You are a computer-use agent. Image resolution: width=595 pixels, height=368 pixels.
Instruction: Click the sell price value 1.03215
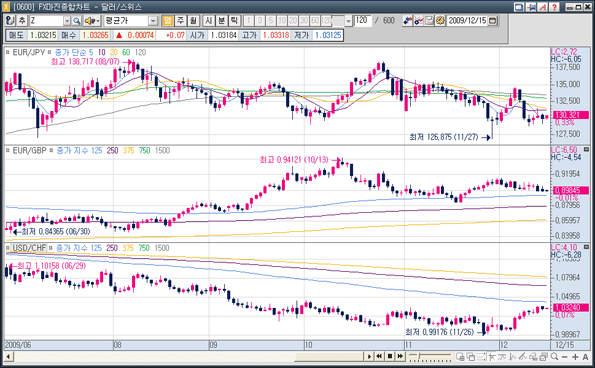click(43, 35)
